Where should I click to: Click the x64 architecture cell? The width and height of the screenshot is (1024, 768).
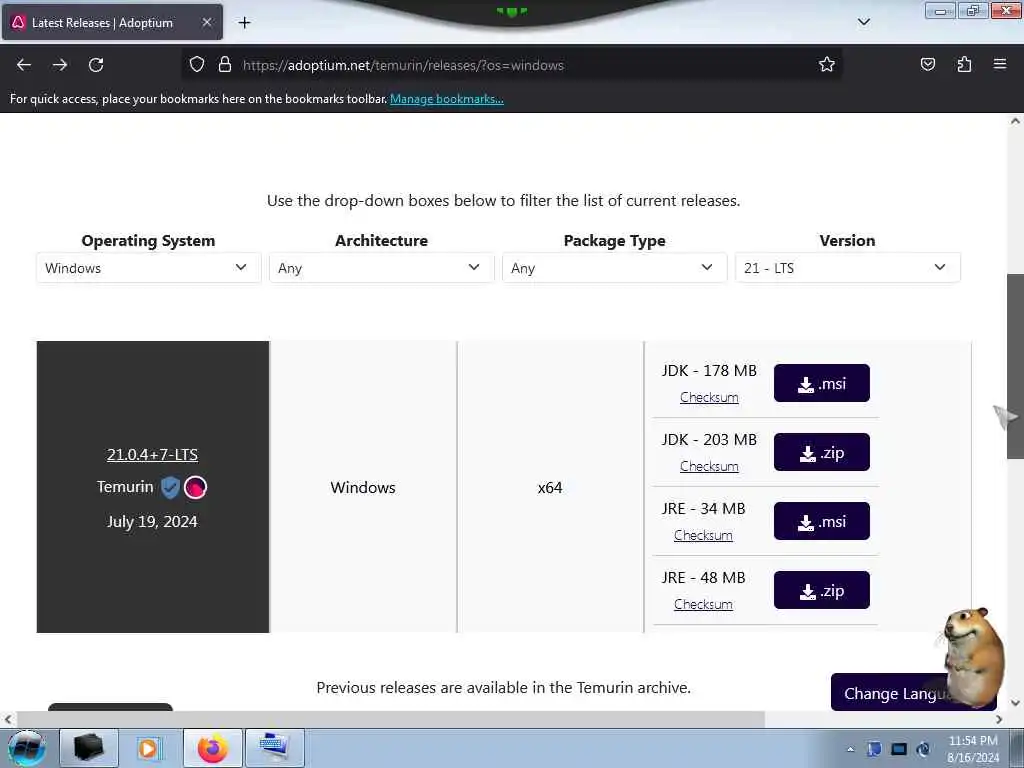[x=550, y=488]
